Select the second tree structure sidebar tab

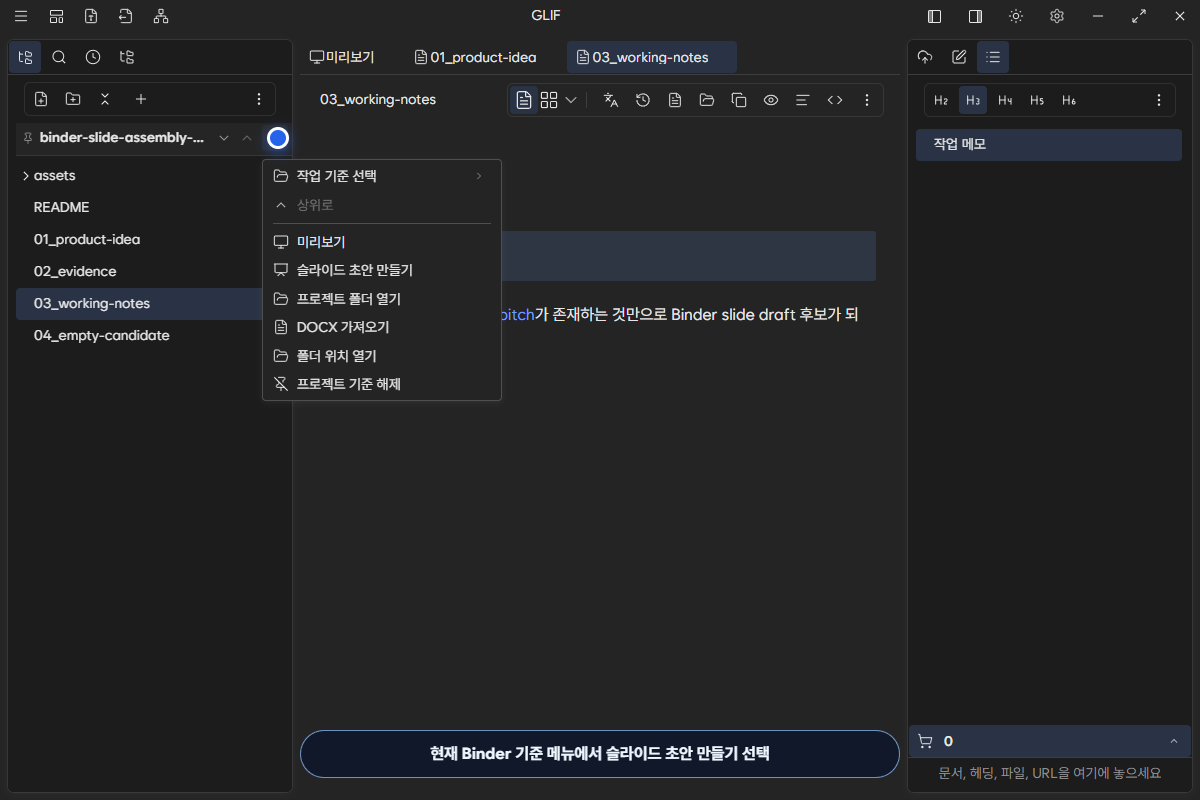point(127,57)
